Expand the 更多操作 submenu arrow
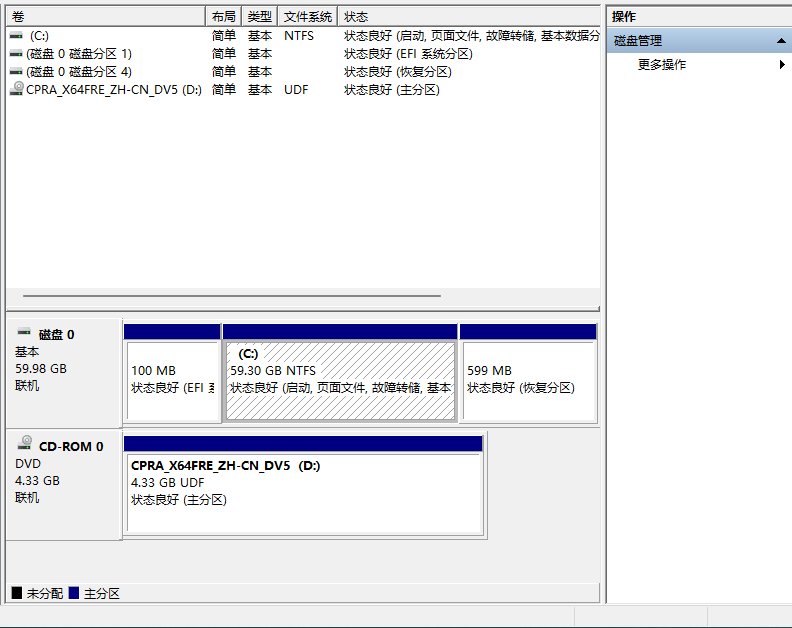The width and height of the screenshot is (792, 628). point(782,65)
